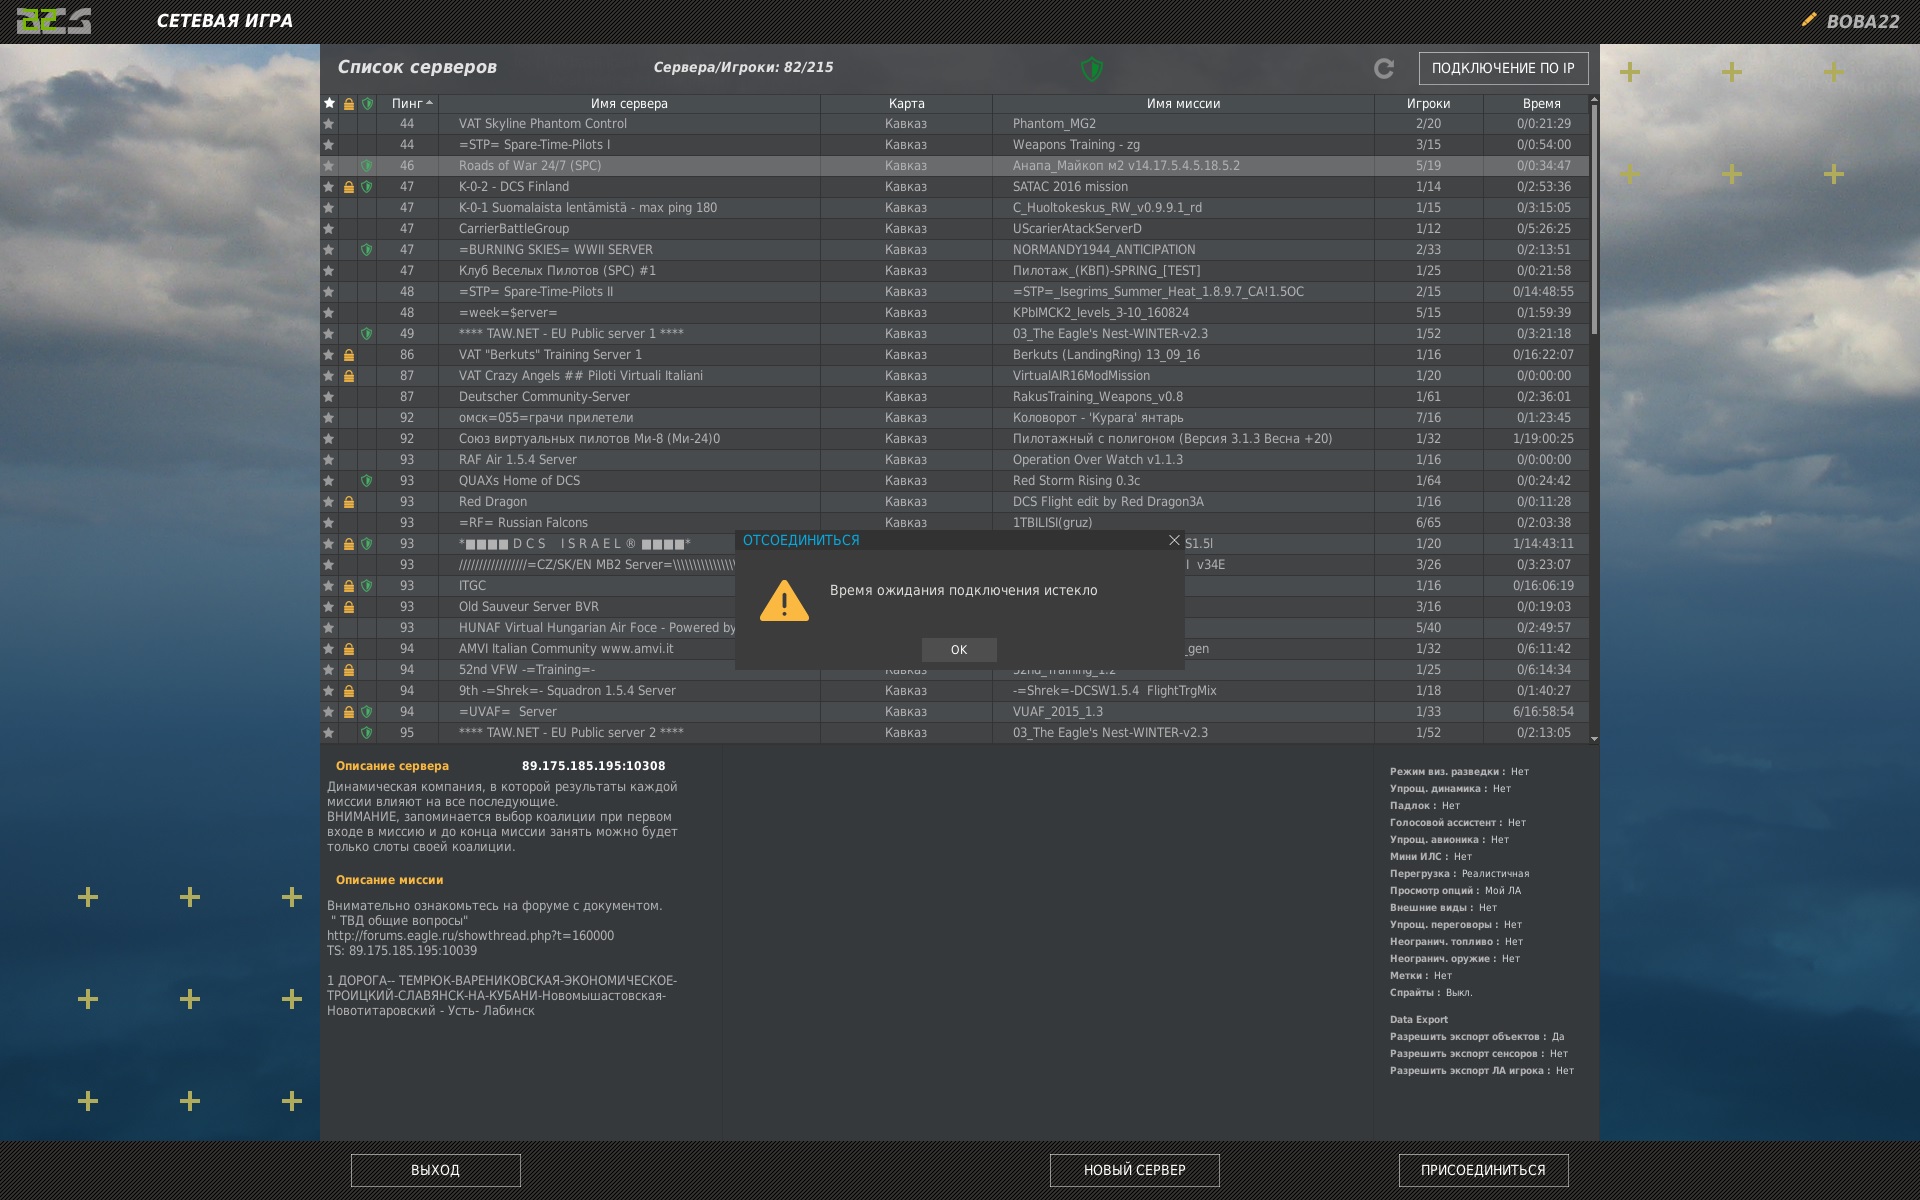
Task: Click shield icon on TAW.NET EU Public server 1
Action: (367, 334)
